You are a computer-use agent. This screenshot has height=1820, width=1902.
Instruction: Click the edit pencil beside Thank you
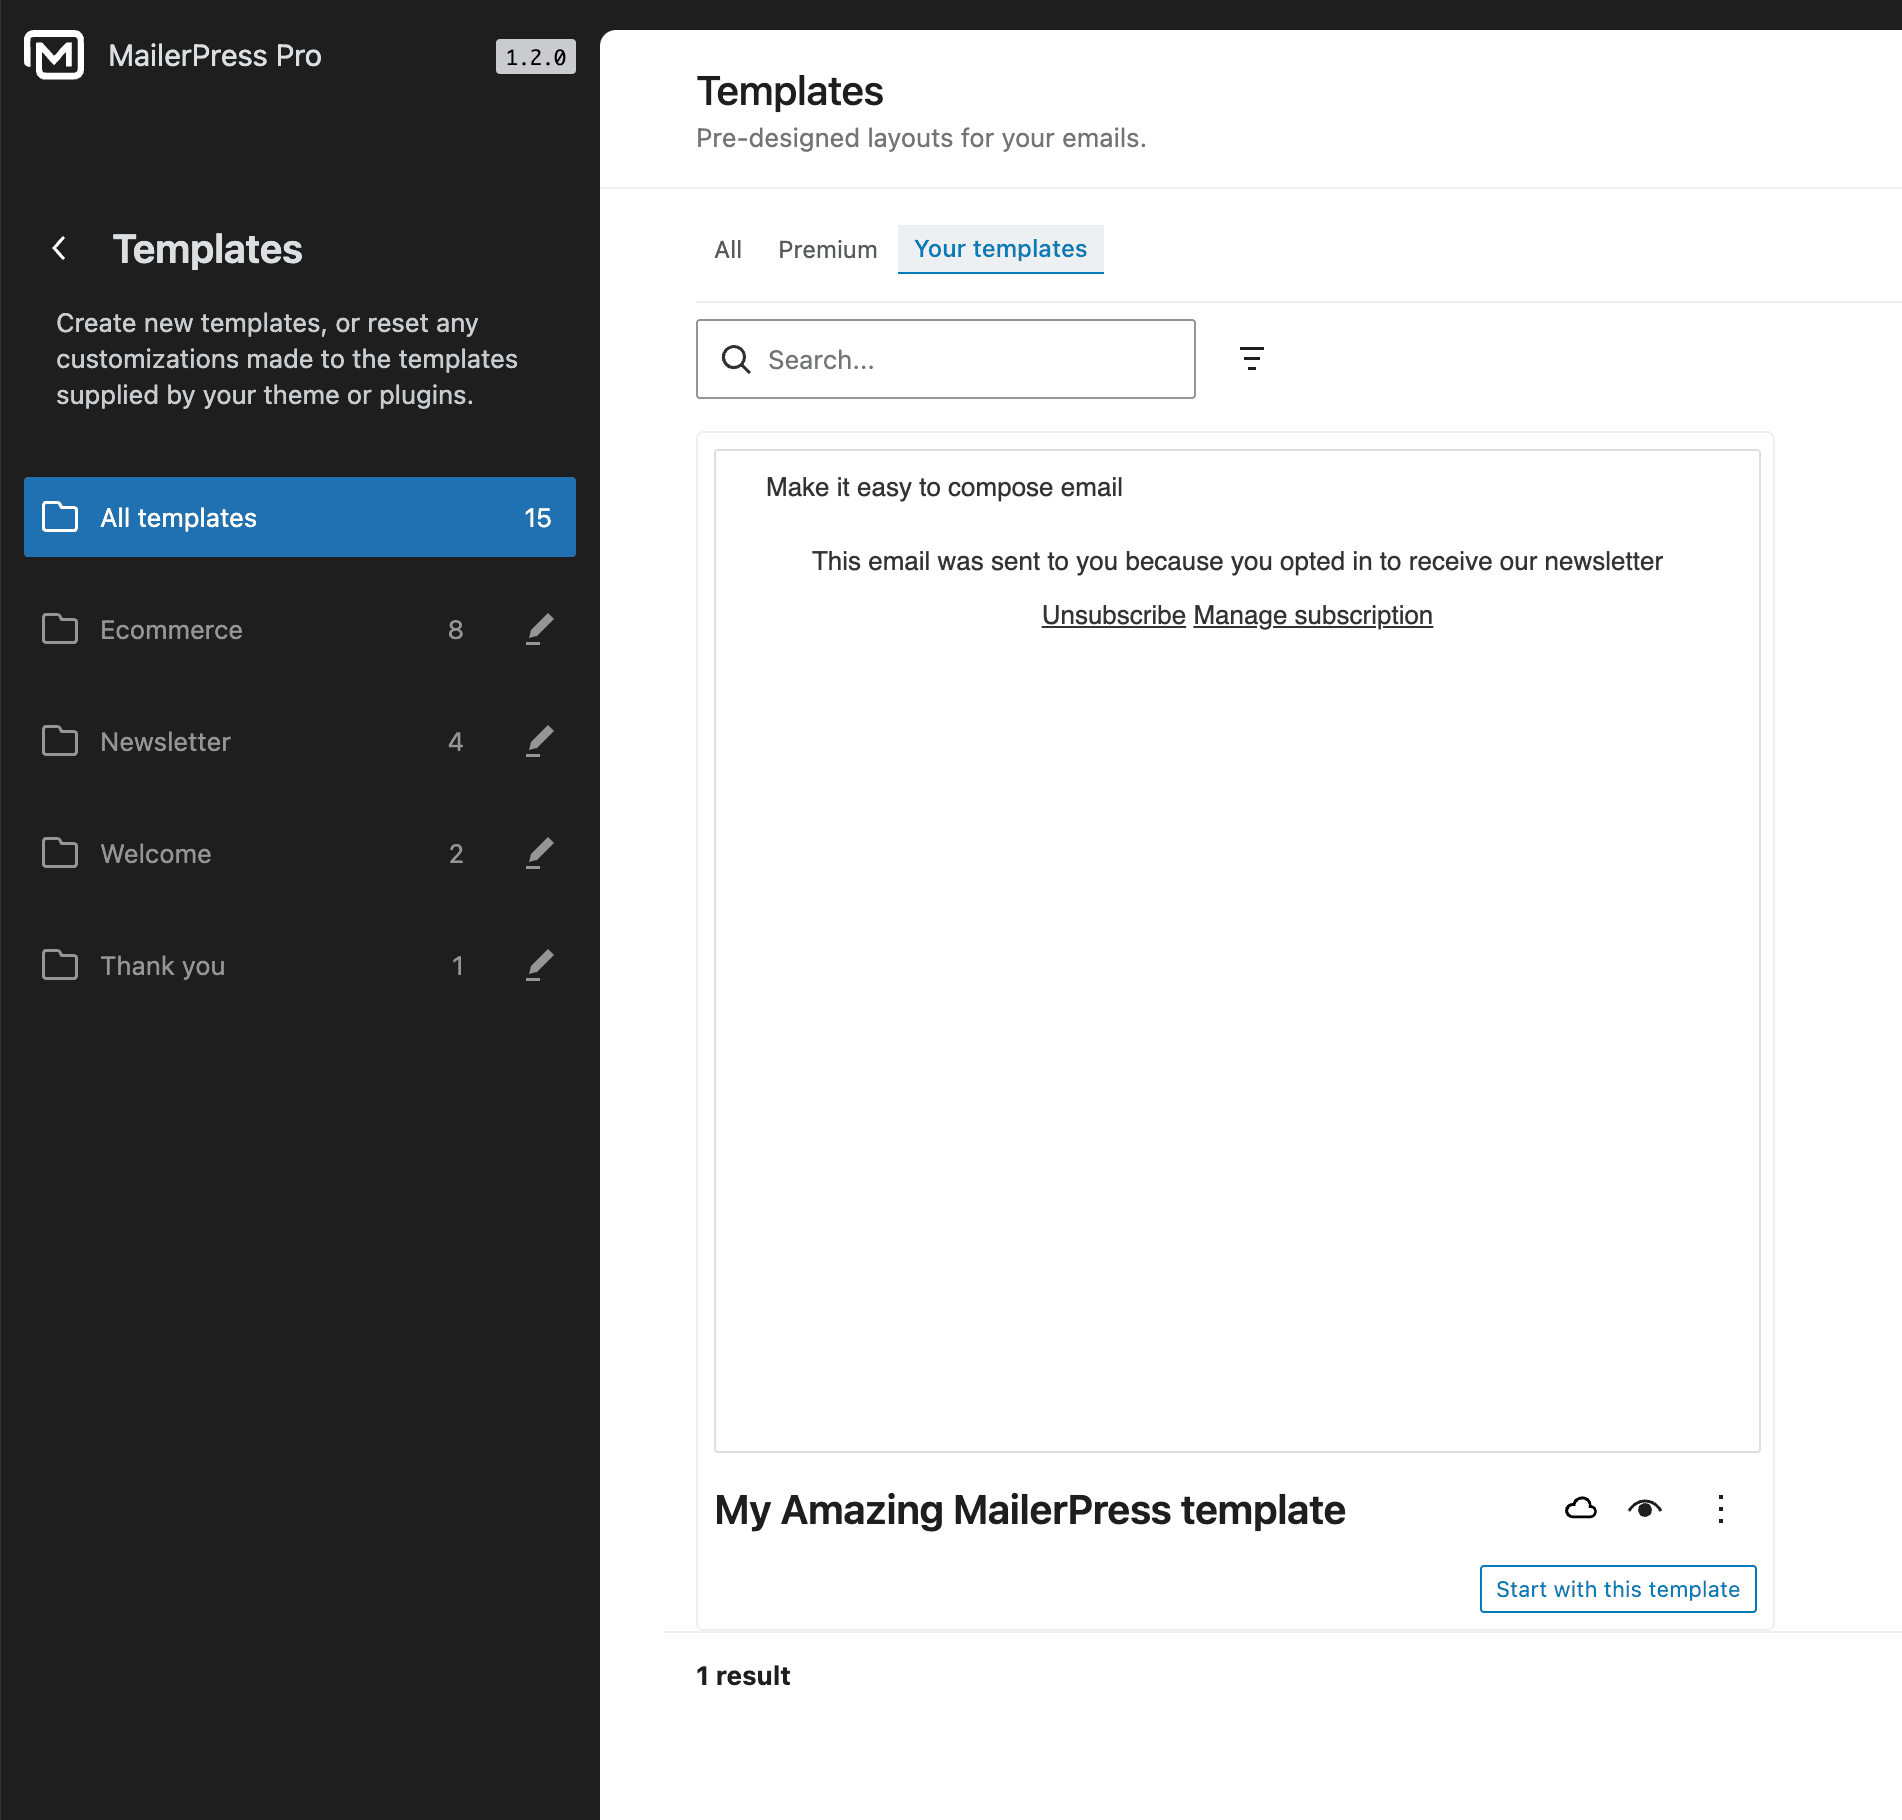coord(540,965)
